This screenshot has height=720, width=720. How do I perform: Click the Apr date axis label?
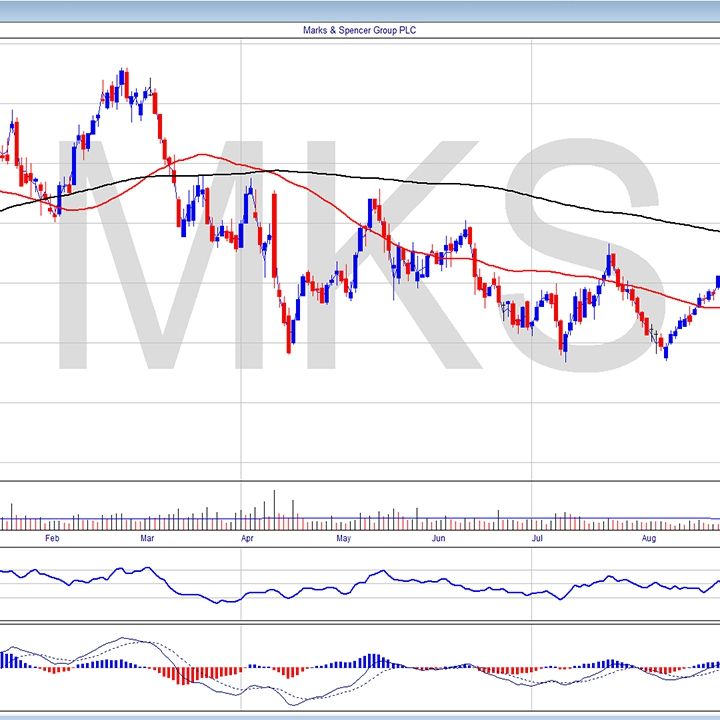[x=246, y=538]
